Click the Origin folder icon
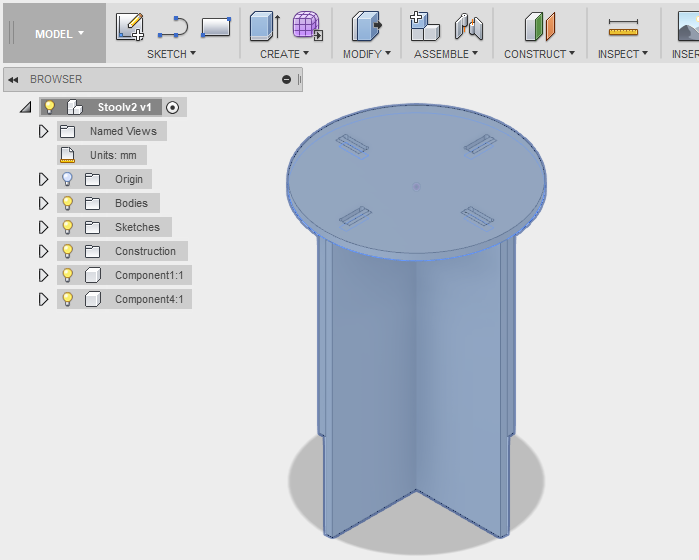Screen dimensions: 699x560 pyautogui.click(x=92, y=179)
